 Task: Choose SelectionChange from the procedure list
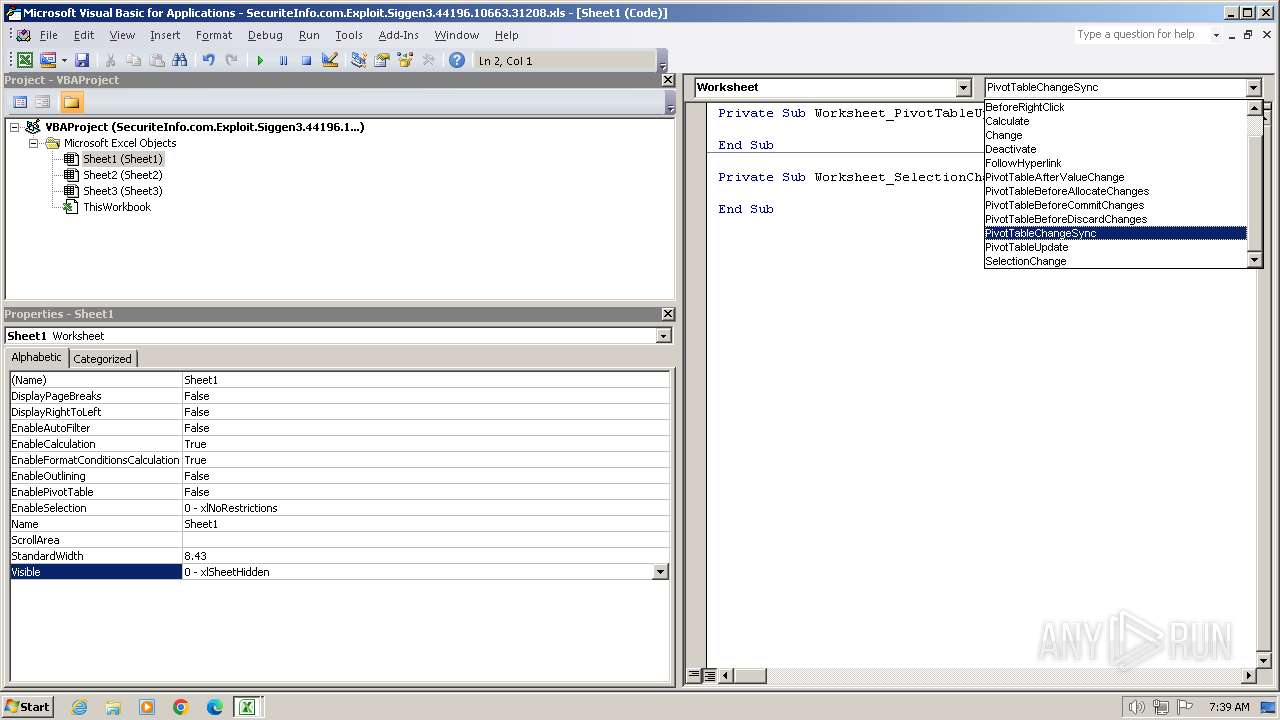pos(1115,261)
